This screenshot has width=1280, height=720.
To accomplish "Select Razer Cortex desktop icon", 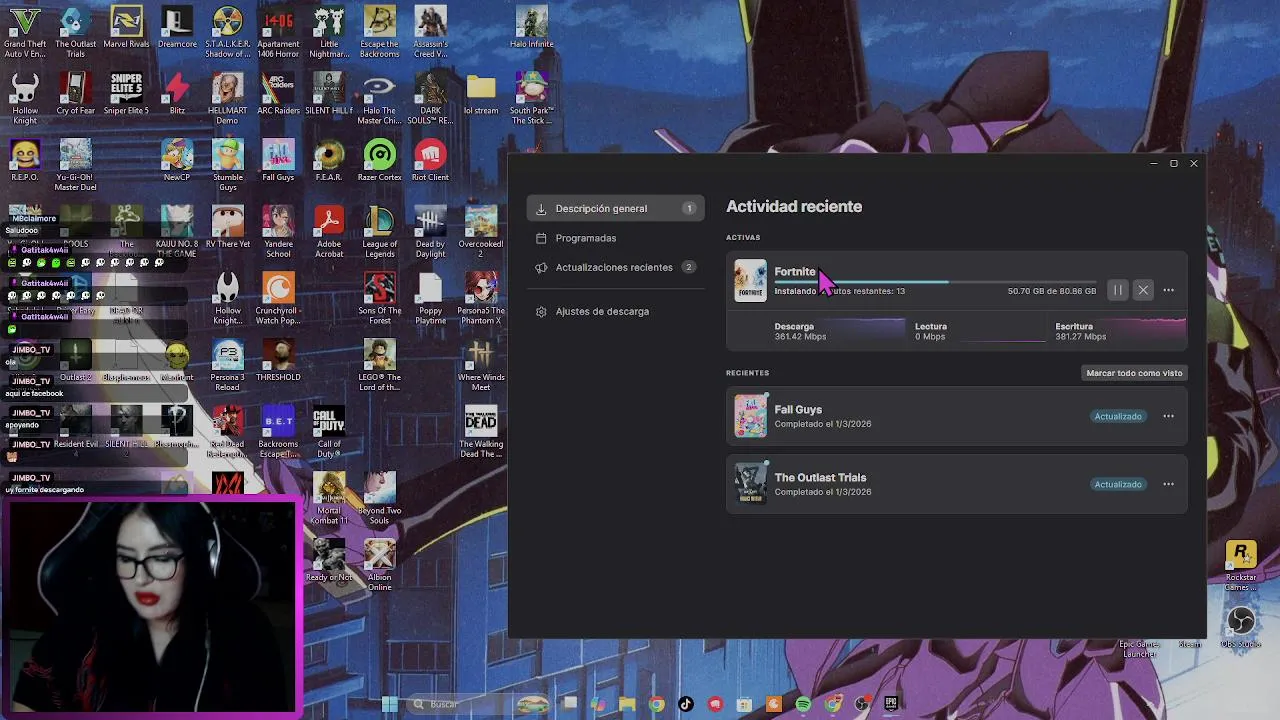I will [379, 161].
